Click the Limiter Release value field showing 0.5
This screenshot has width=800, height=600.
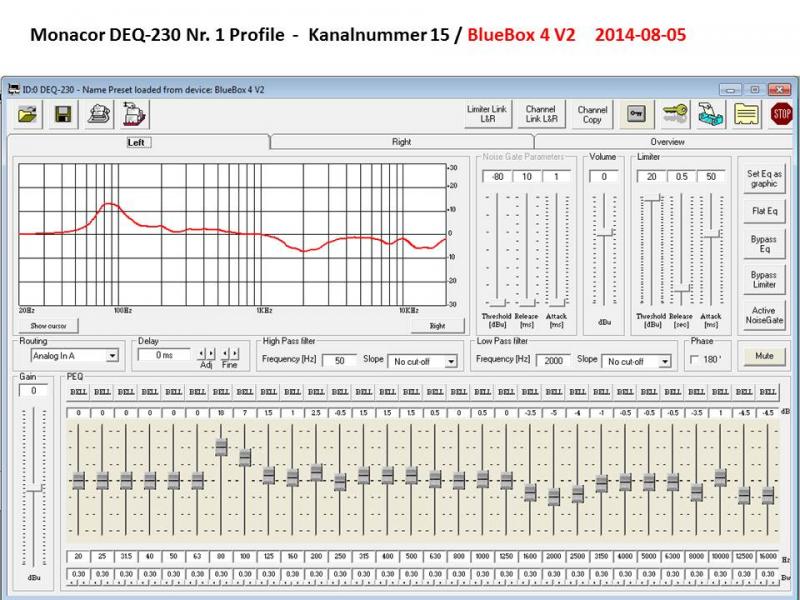tap(681, 177)
